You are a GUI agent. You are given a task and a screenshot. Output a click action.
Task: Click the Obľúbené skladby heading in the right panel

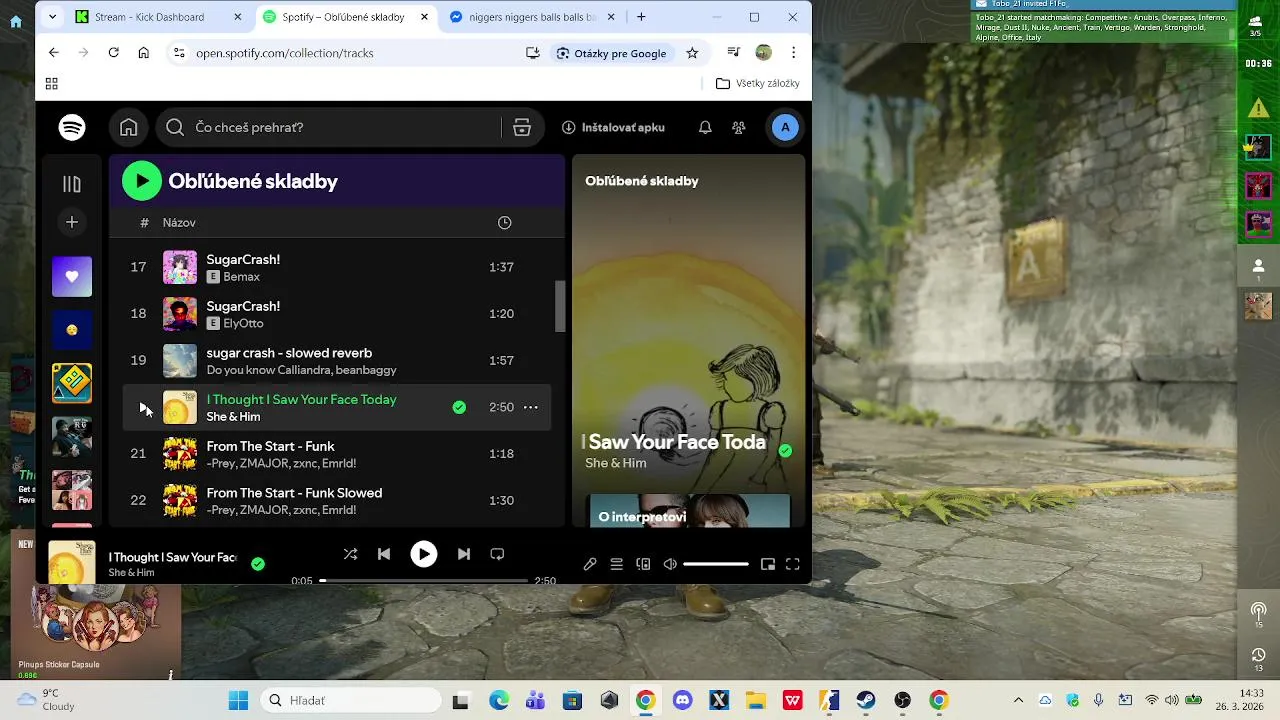(642, 181)
